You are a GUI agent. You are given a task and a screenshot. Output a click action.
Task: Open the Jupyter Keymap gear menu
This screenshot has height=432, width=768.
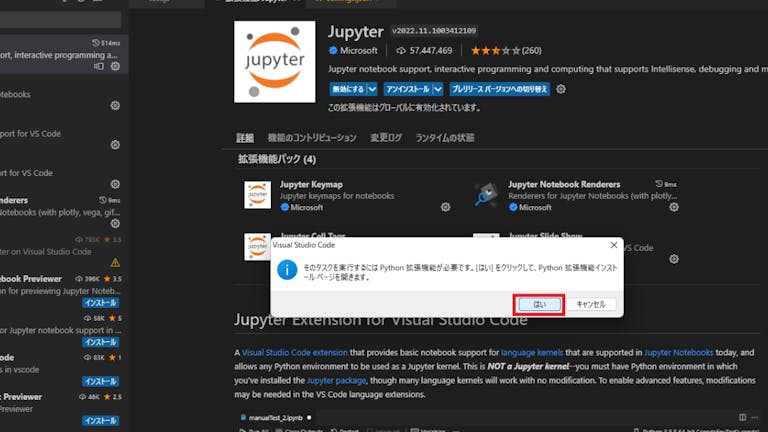pos(445,207)
